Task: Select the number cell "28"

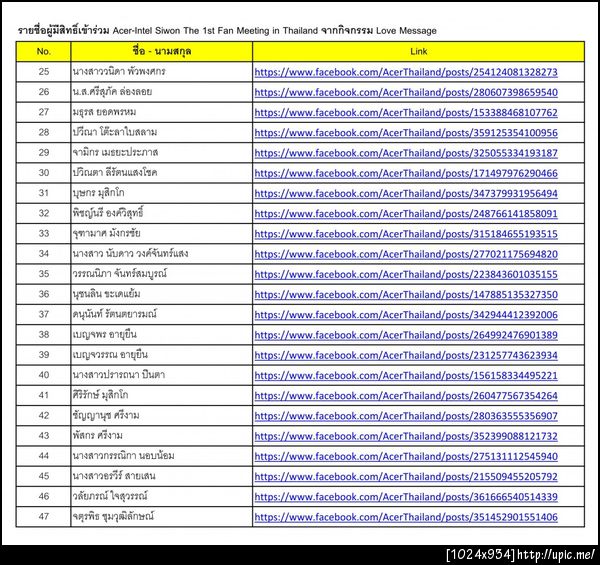Action: click(x=44, y=132)
